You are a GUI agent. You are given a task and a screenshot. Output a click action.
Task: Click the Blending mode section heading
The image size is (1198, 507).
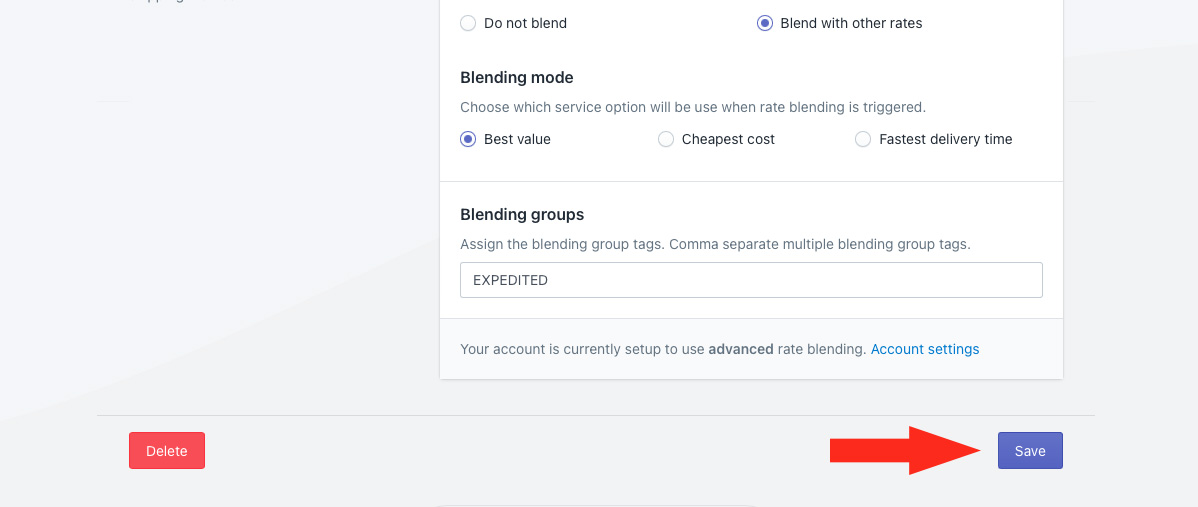click(517, 77)
